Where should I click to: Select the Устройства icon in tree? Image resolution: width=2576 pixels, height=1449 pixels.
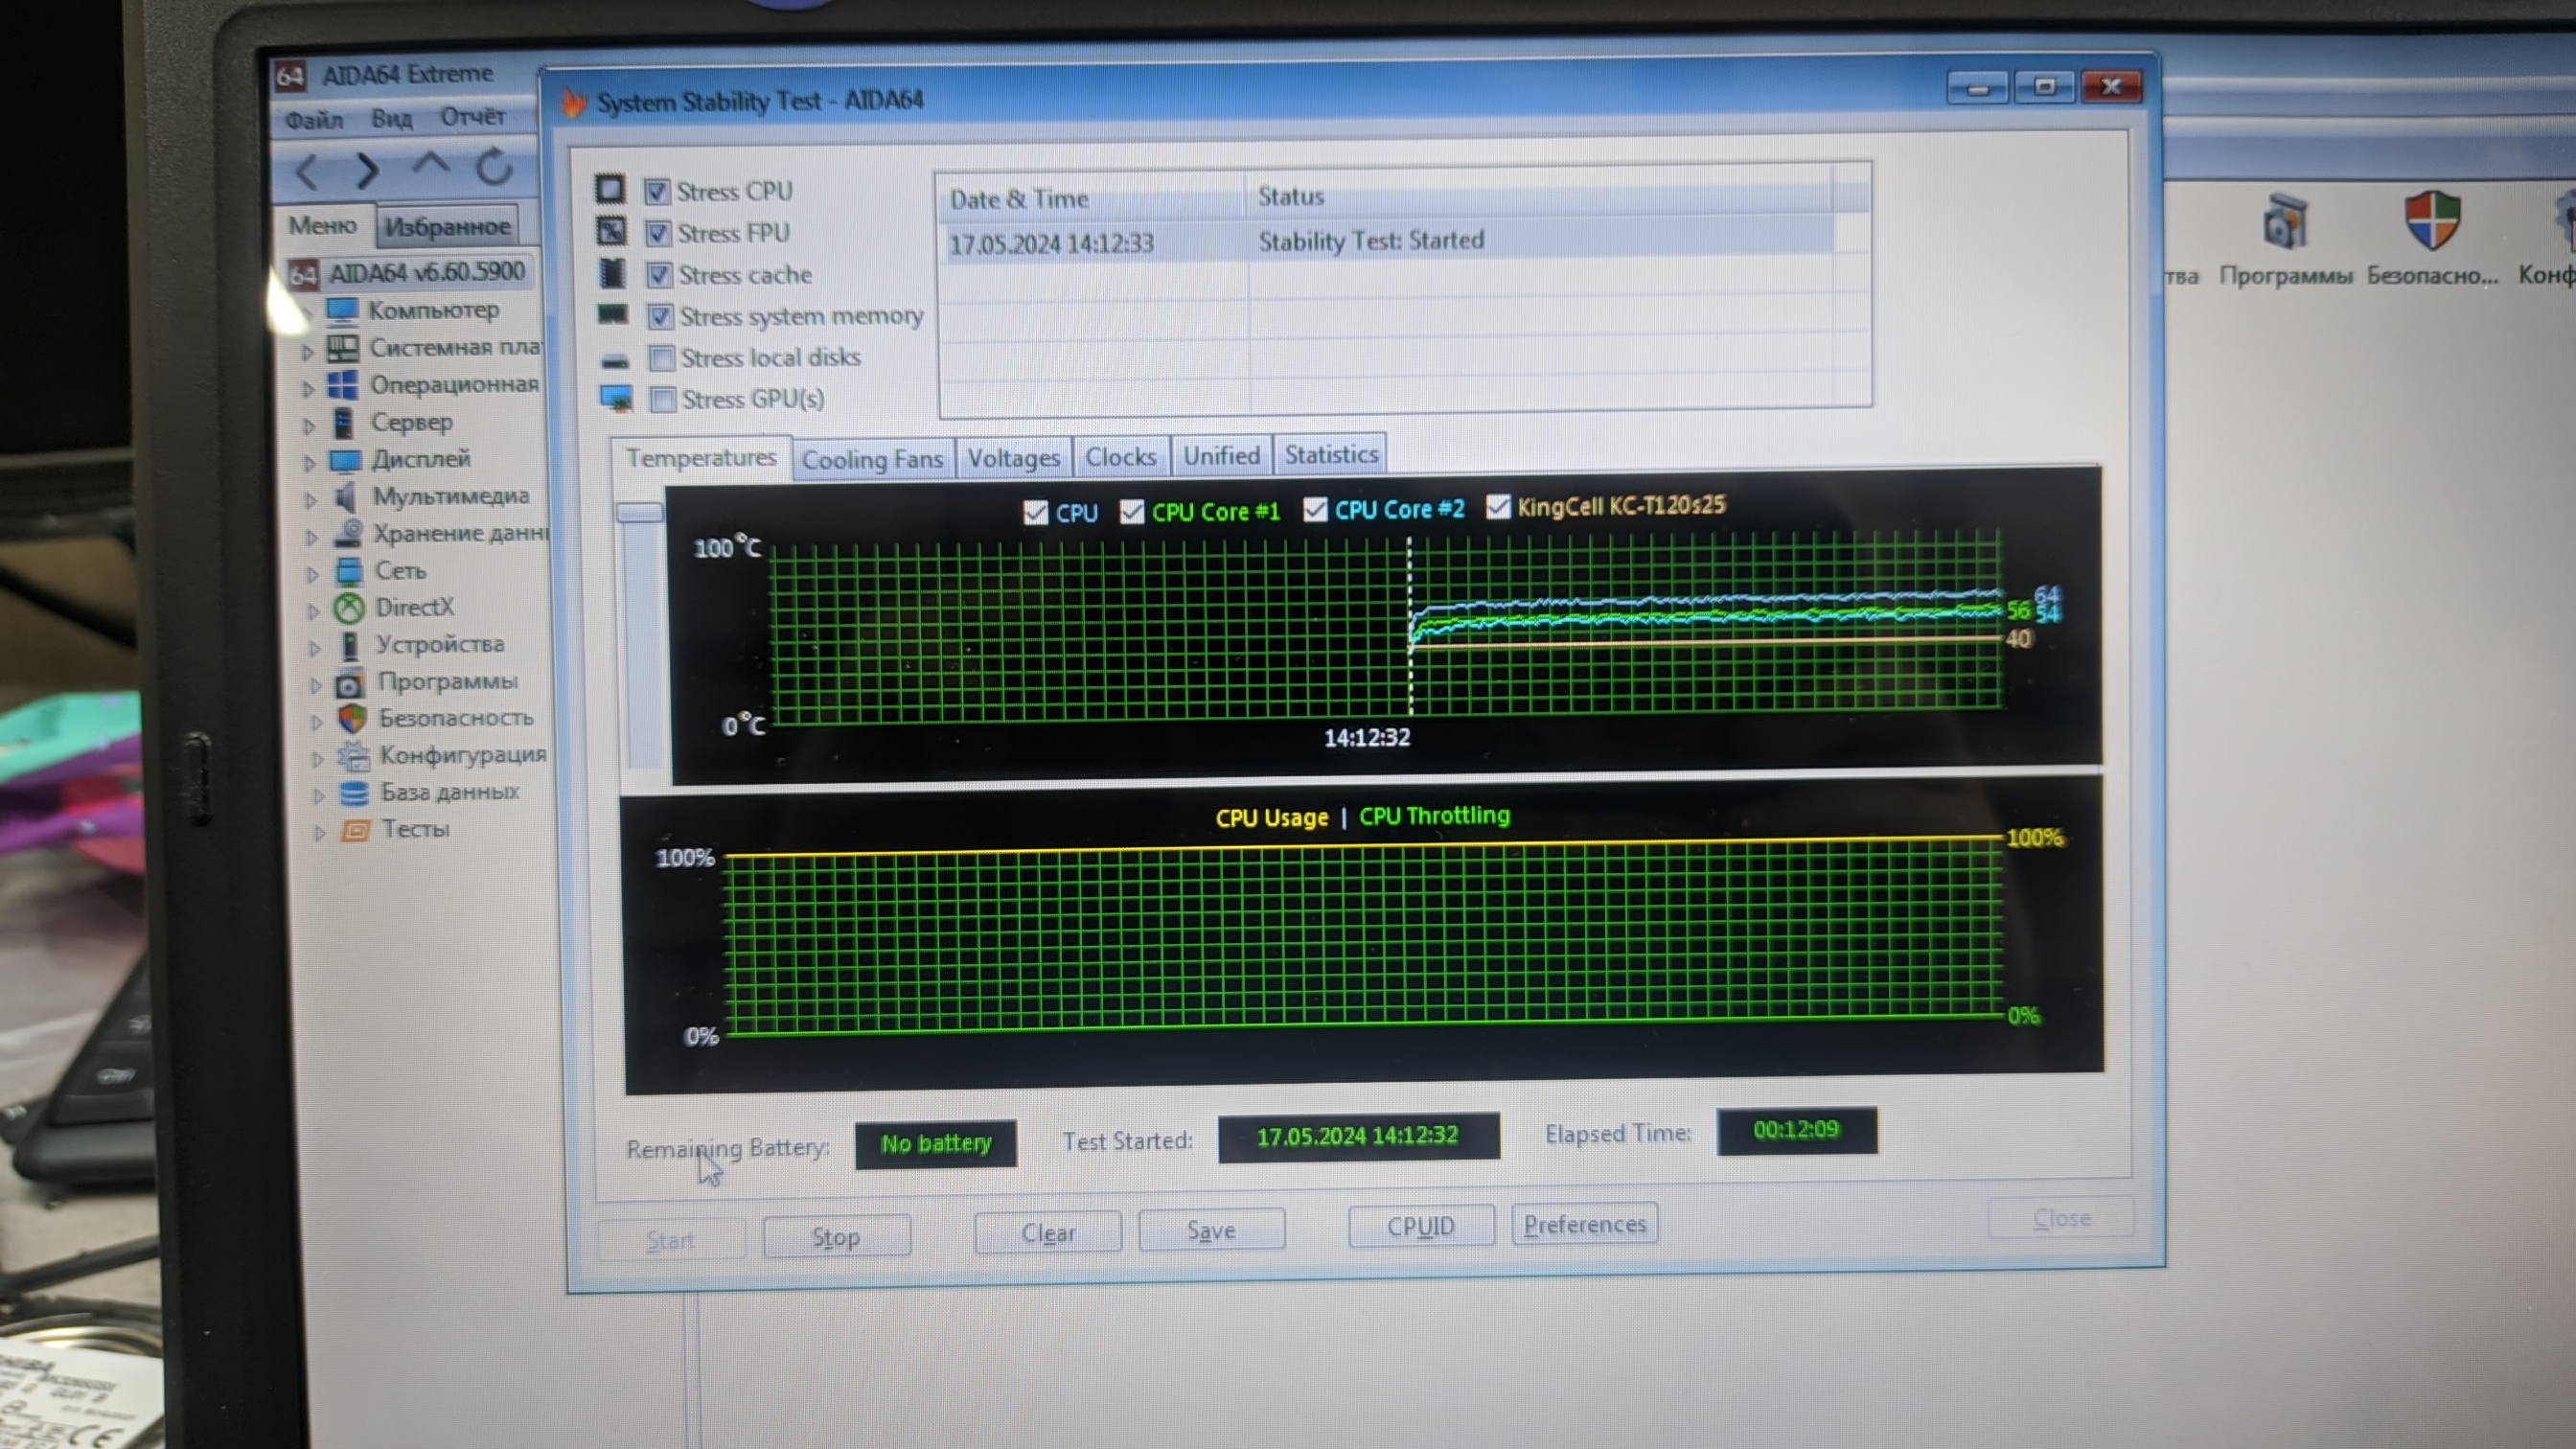tap(350, 645)
